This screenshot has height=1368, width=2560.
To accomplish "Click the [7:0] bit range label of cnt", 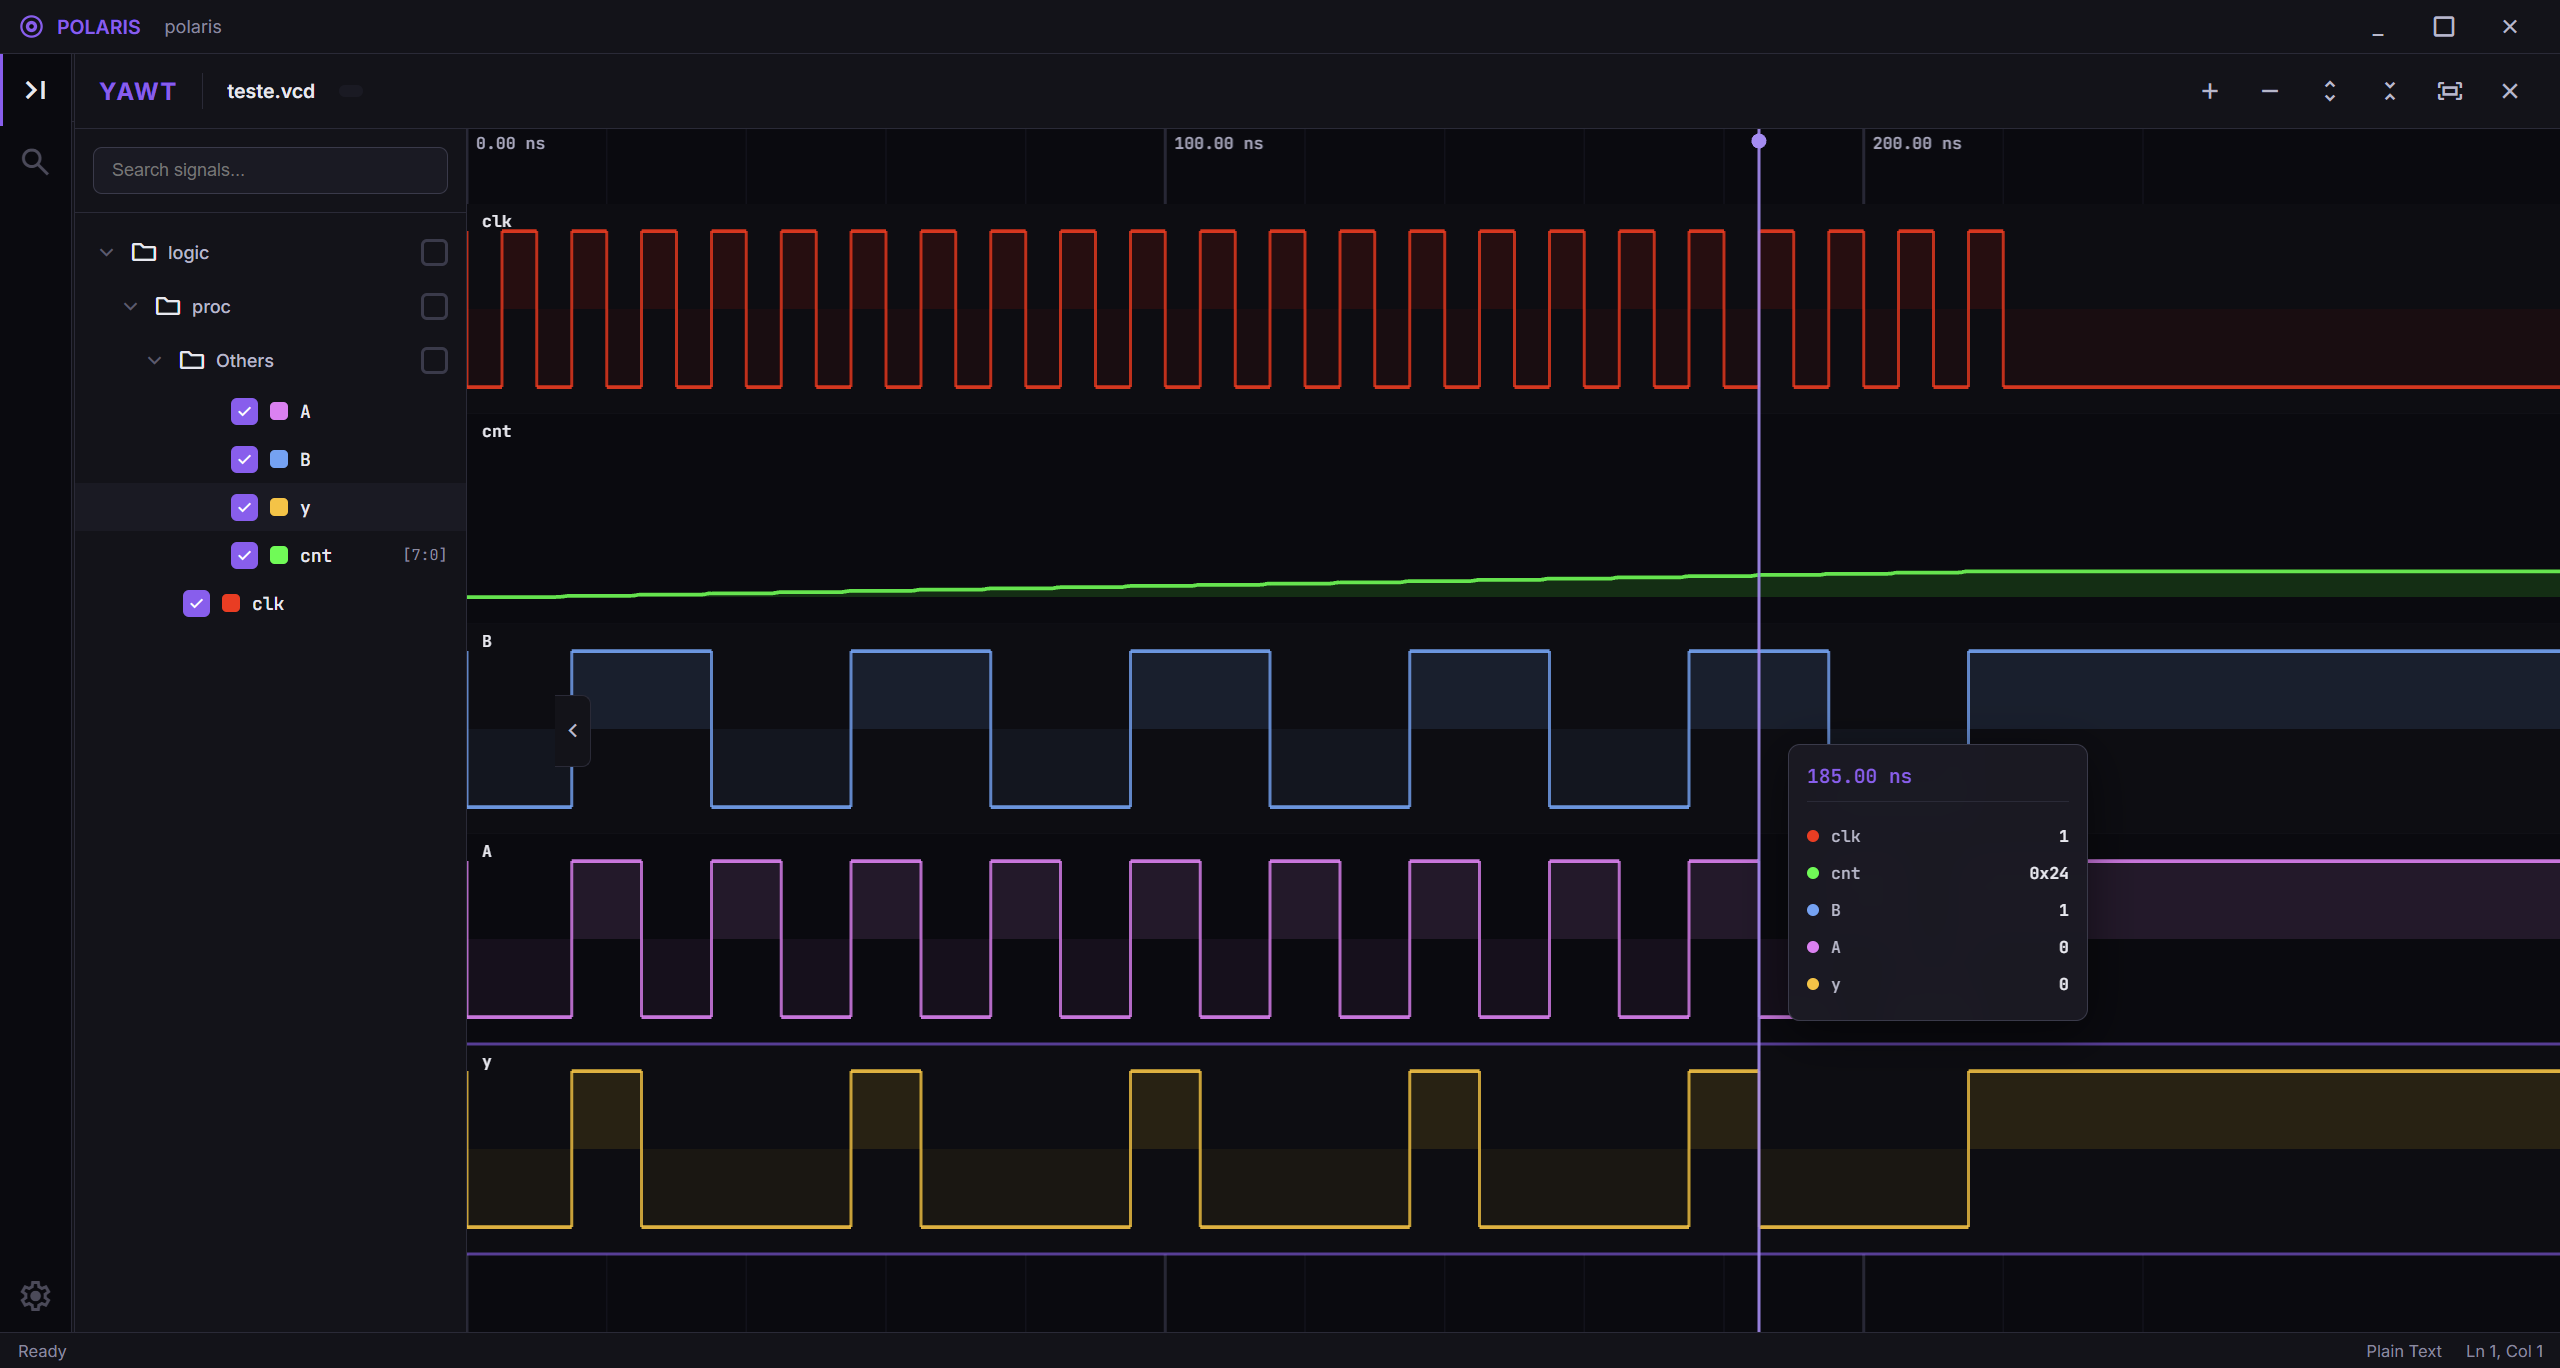I will tap(425, 555).
